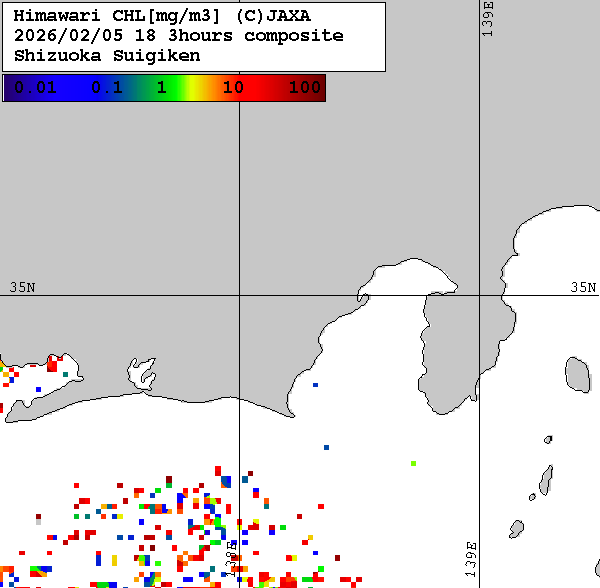Click the right 35N latitude label
Image resolution: width=600 pixels, height=588 pixels.
click(x=583, y=287)
